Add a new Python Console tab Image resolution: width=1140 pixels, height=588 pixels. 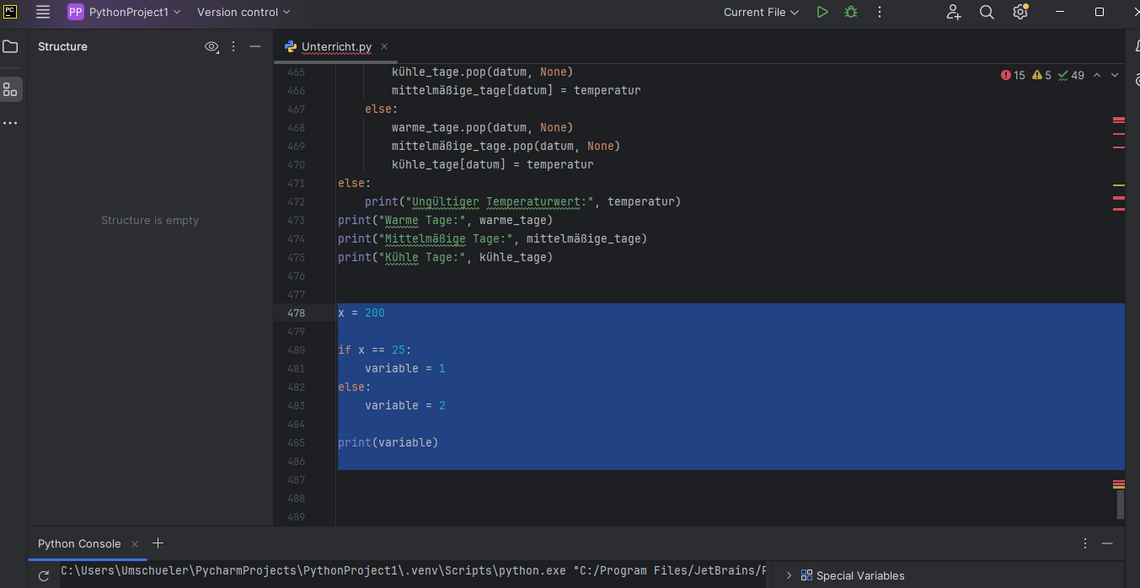[x=158, y=543]
